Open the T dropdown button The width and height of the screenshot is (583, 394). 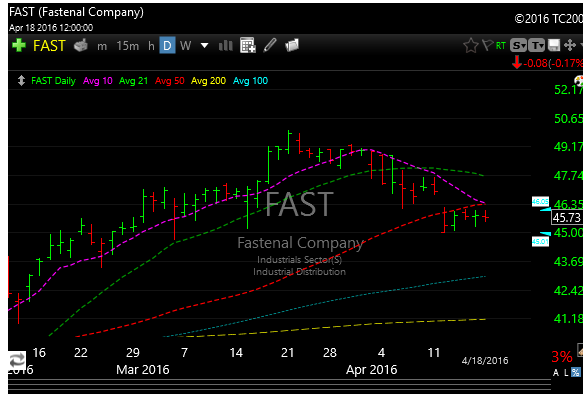[536, 45]
